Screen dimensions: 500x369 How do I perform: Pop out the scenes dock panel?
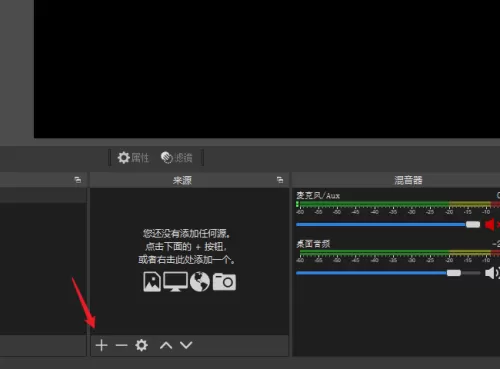[78, 180]
